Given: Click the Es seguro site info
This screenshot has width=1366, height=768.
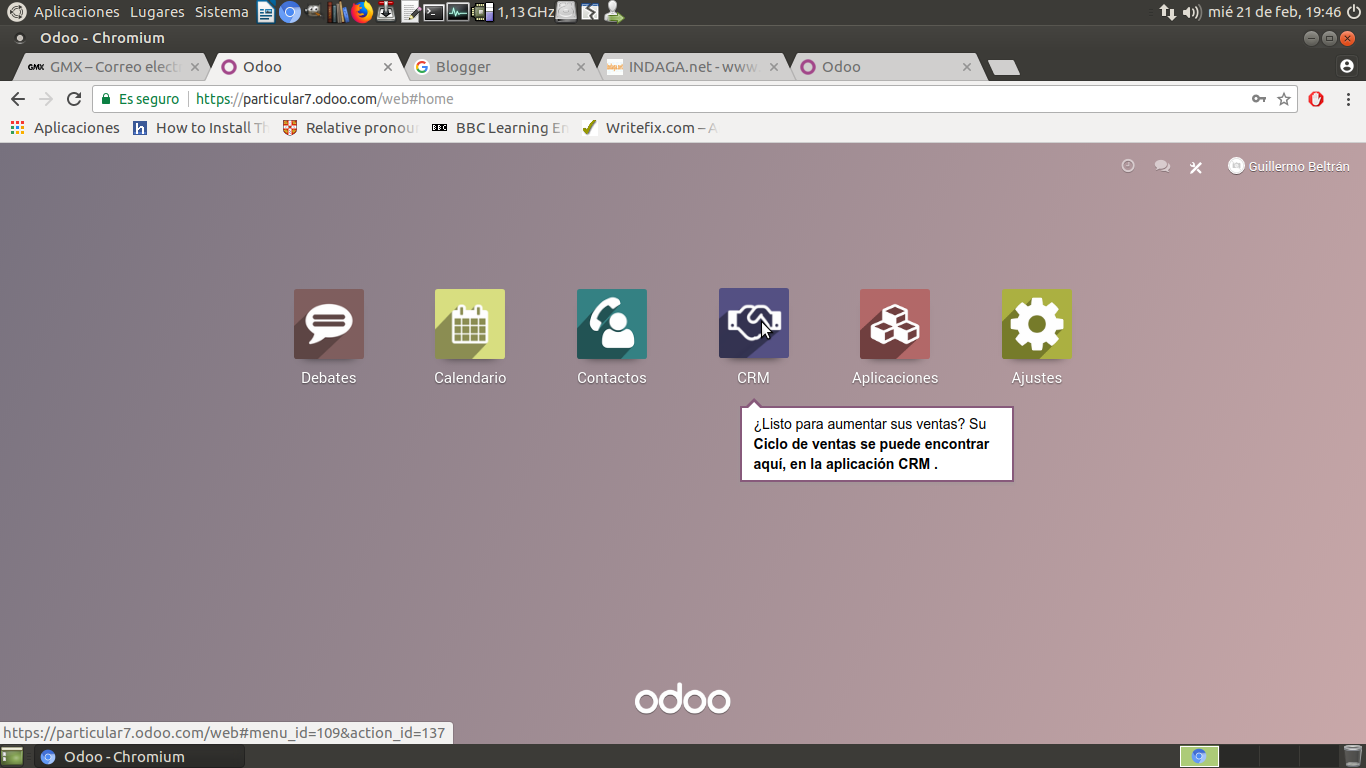Looking at the screenshot, I should (x=140, y=99).
